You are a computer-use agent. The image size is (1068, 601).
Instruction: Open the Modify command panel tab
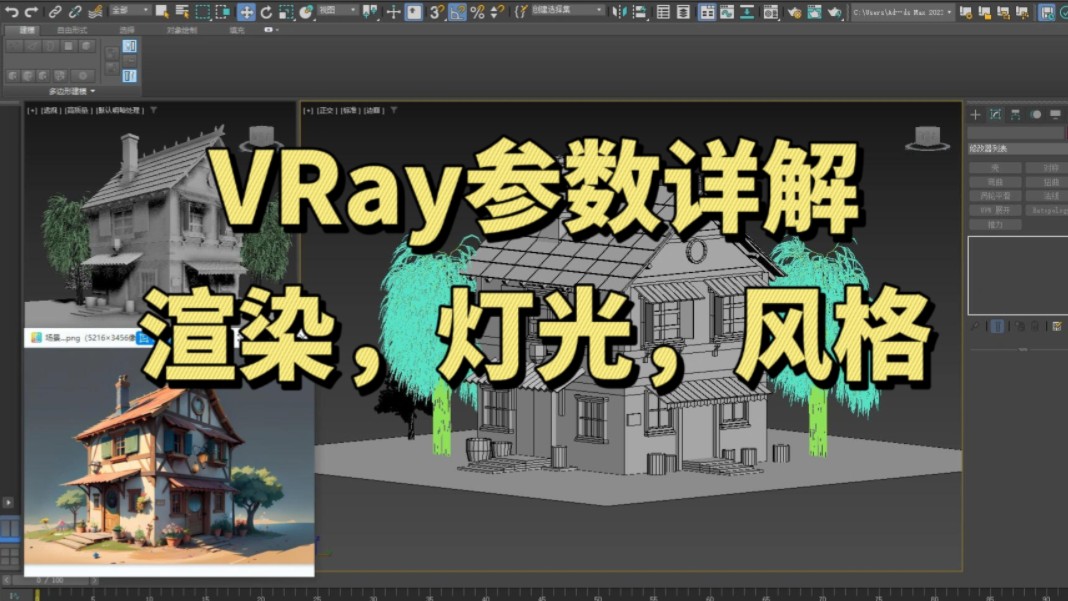tap(995, 114)
